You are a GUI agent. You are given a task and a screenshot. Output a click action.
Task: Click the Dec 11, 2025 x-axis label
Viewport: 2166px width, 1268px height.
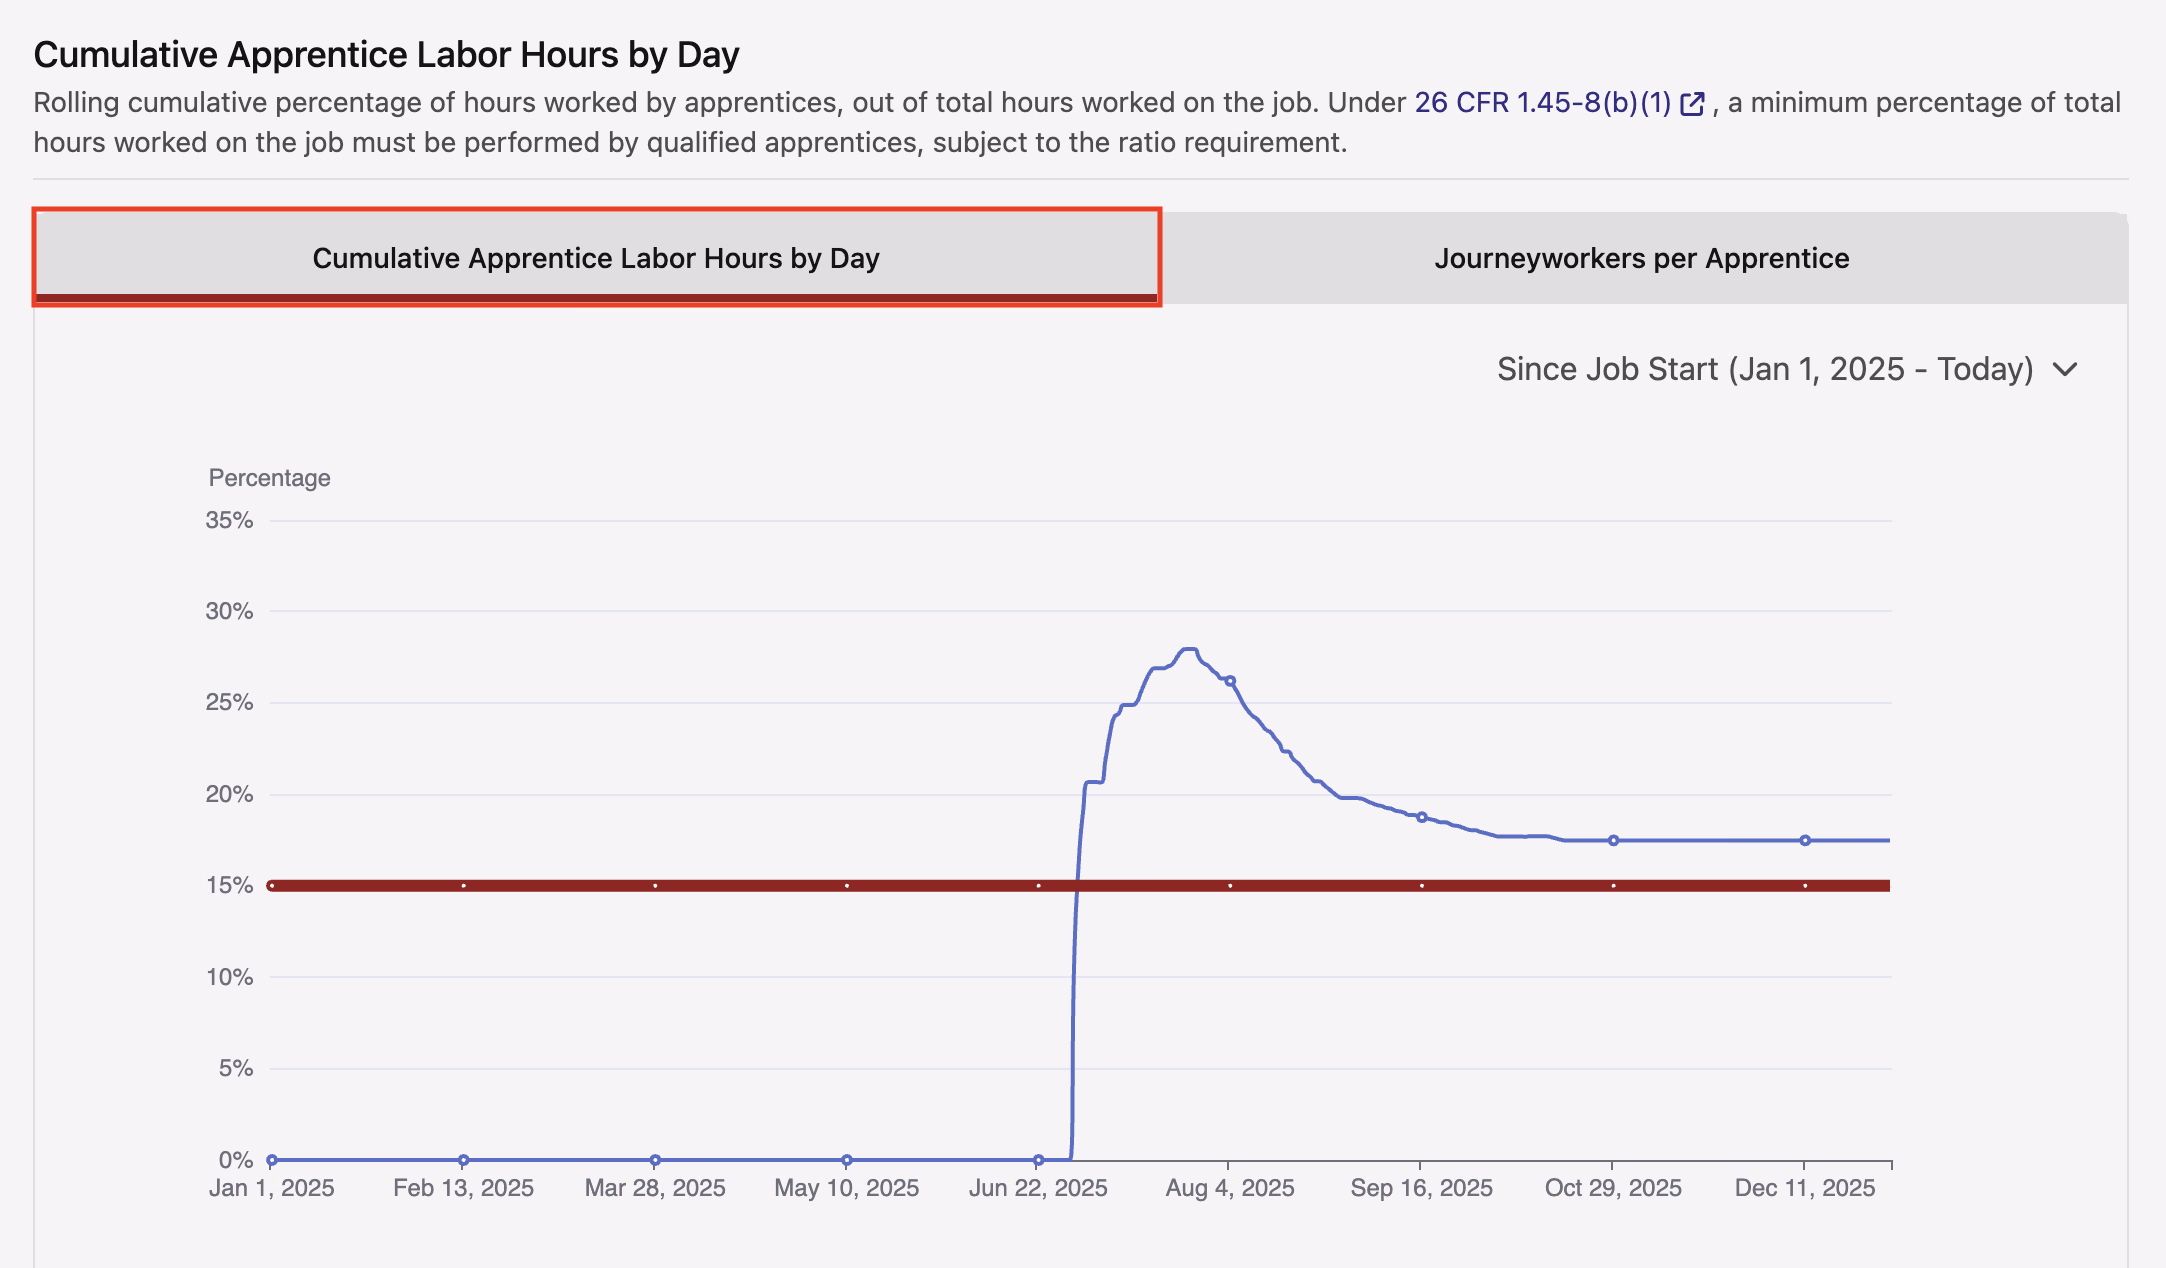click(1805, 1188)
